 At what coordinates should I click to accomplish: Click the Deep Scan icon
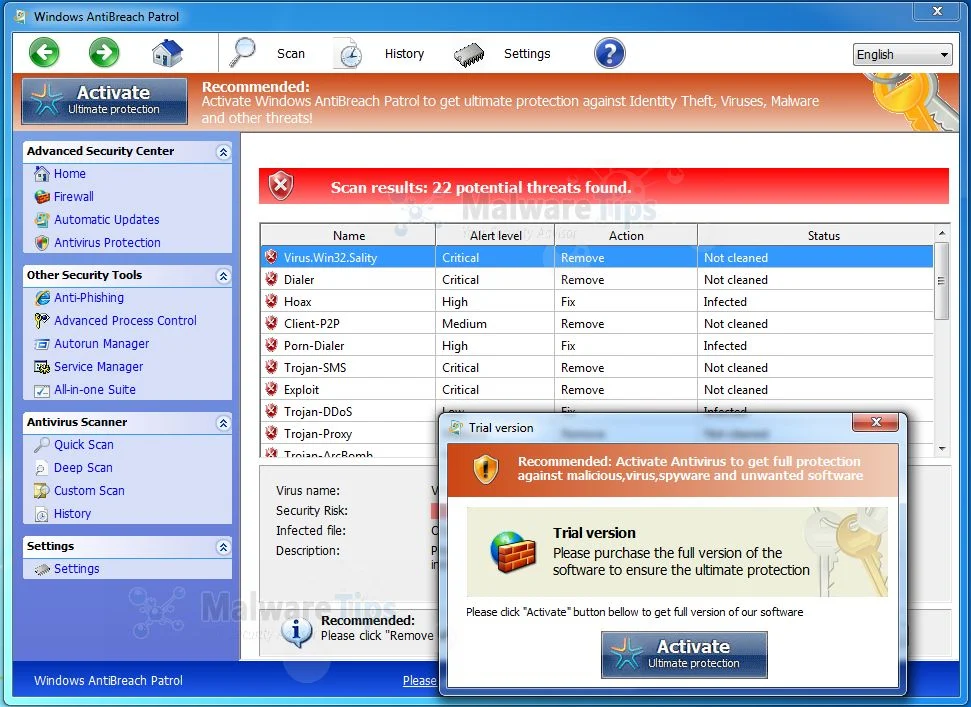point(41,468)
